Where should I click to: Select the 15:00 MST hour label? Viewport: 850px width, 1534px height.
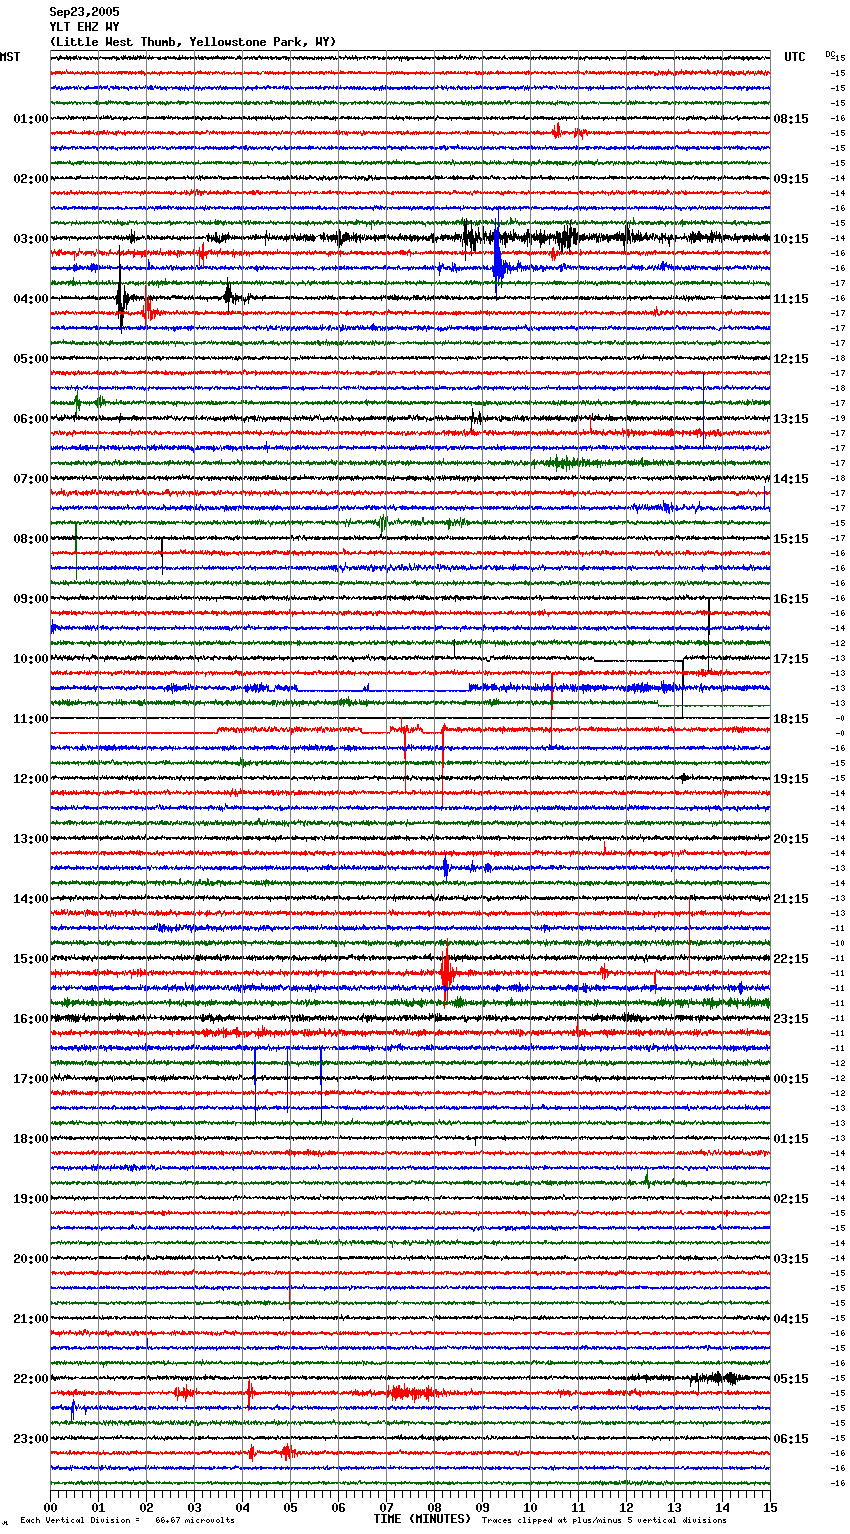(31, 959)
